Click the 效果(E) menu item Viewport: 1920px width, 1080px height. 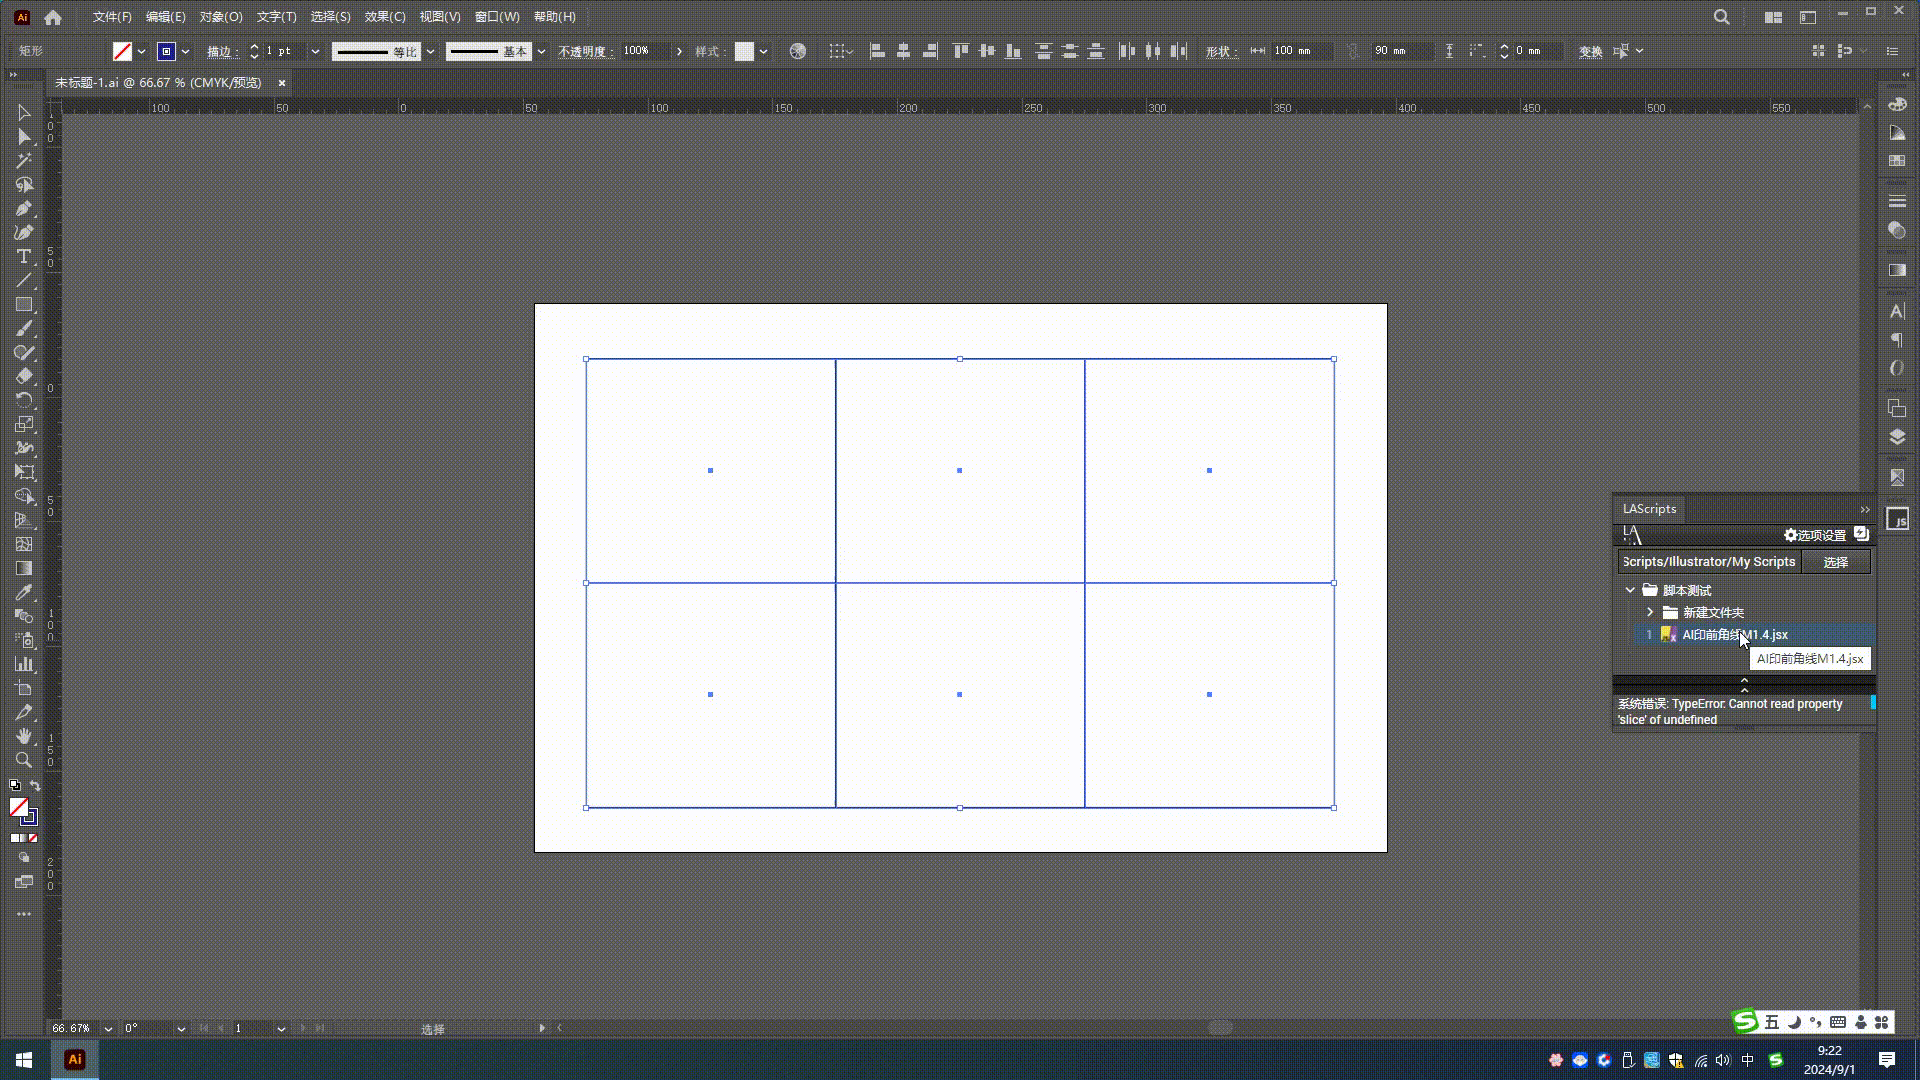coord(382,16)
